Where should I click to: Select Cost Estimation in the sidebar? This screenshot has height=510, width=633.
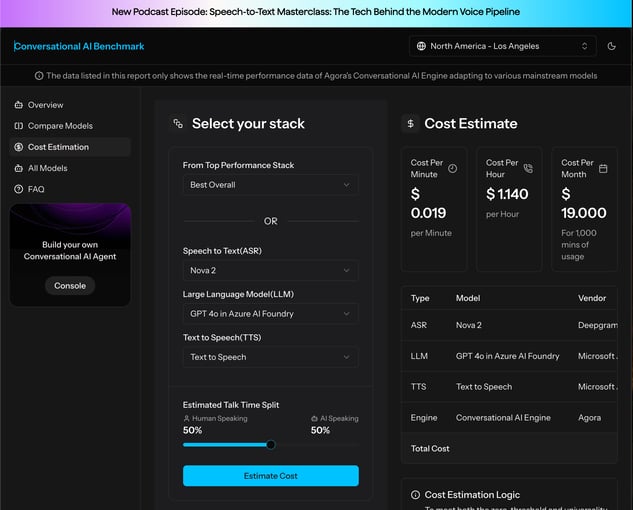[x=70, y=147]
